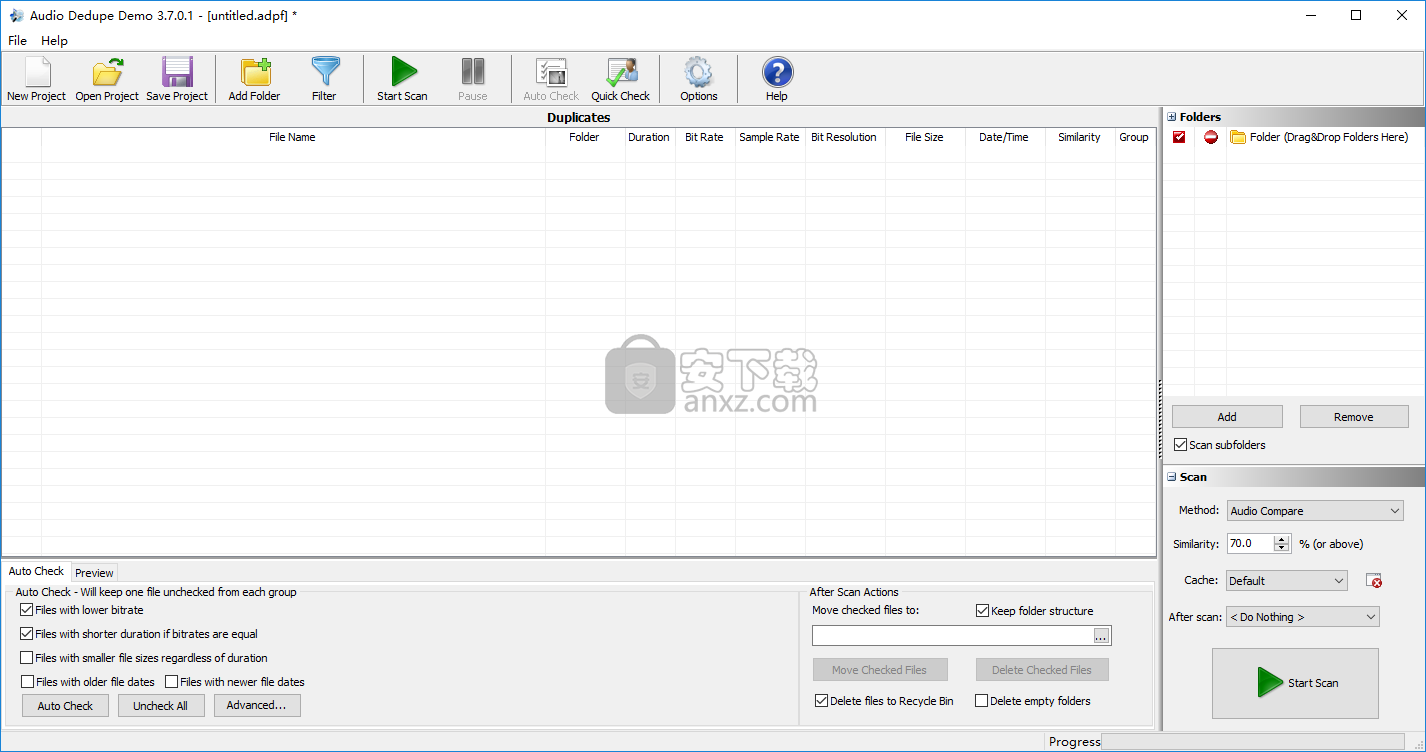Click the large Start Scan button
Viewport: 1426px width, 752px height.
click(1295, 683)
